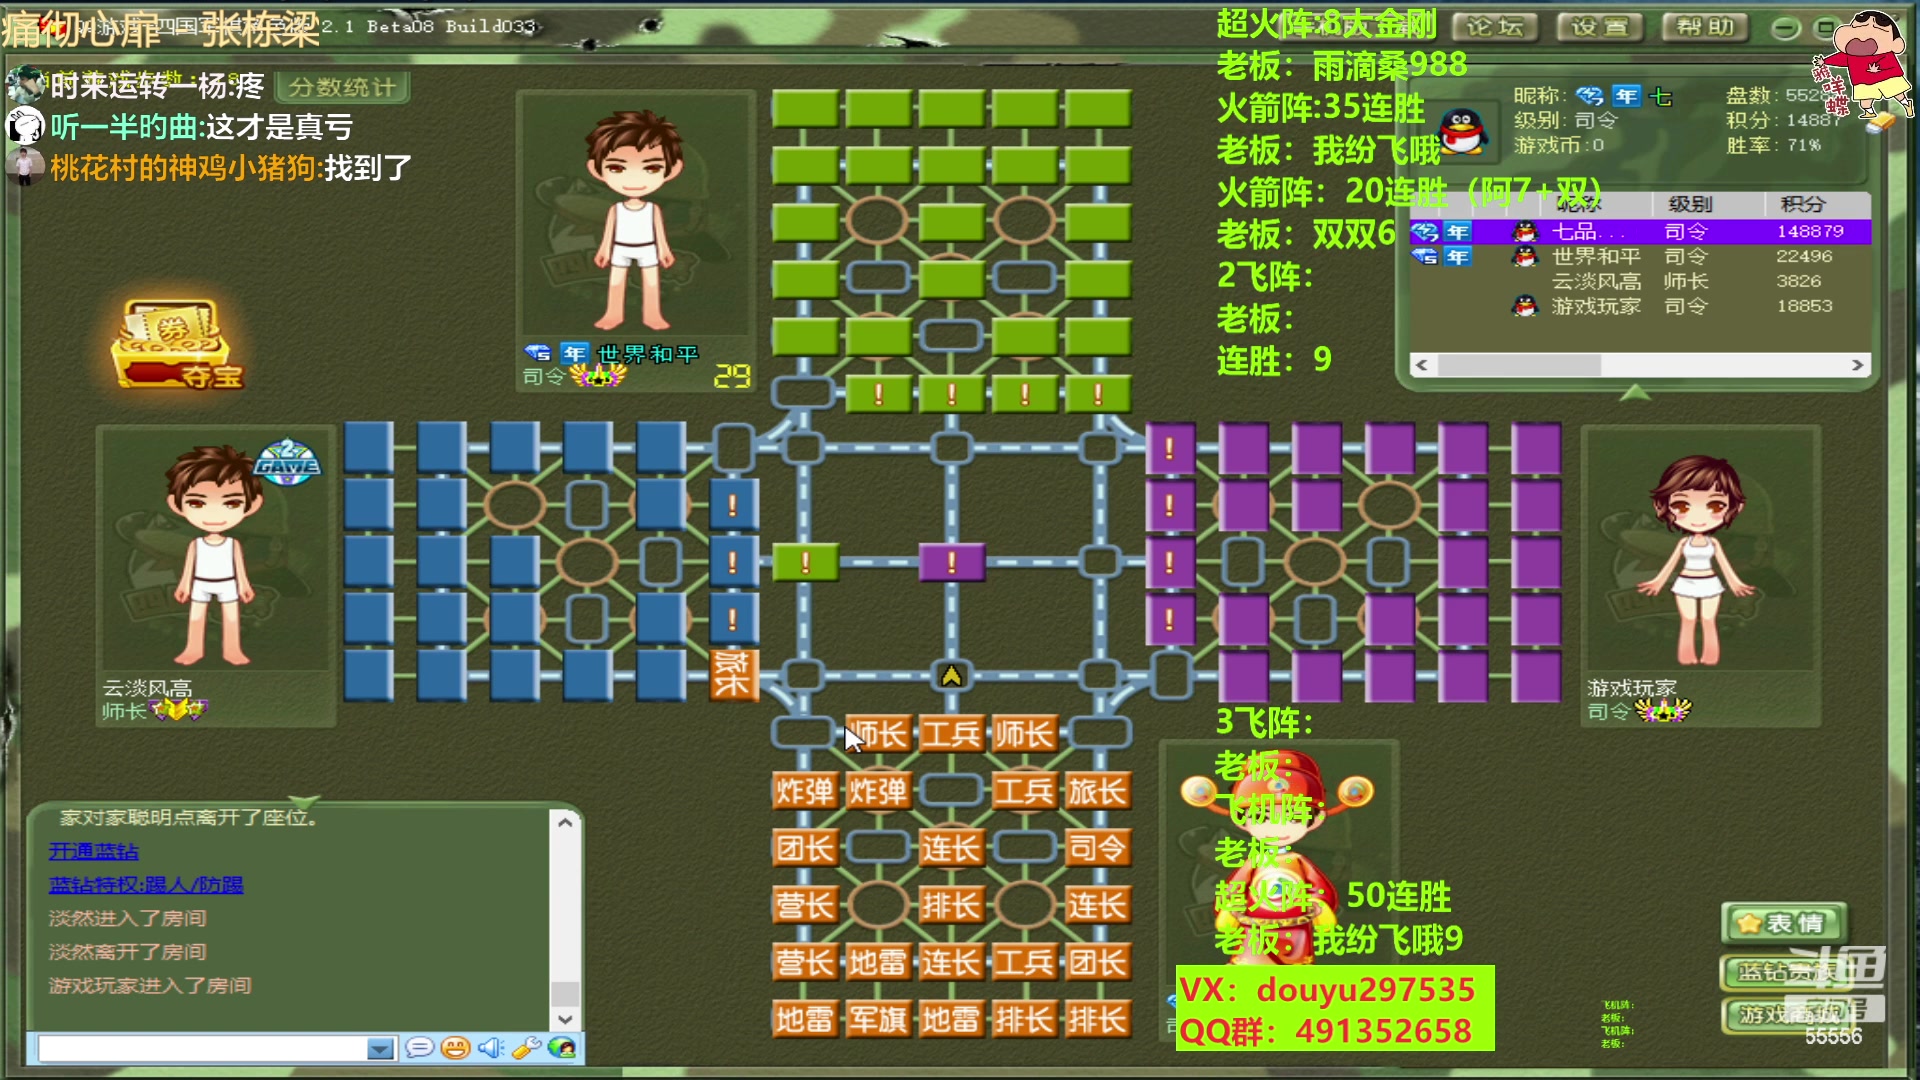This screenshot has height=1080, width=1920.
Task: Toggle the speaker sound icon
Action: [490, 1047]
